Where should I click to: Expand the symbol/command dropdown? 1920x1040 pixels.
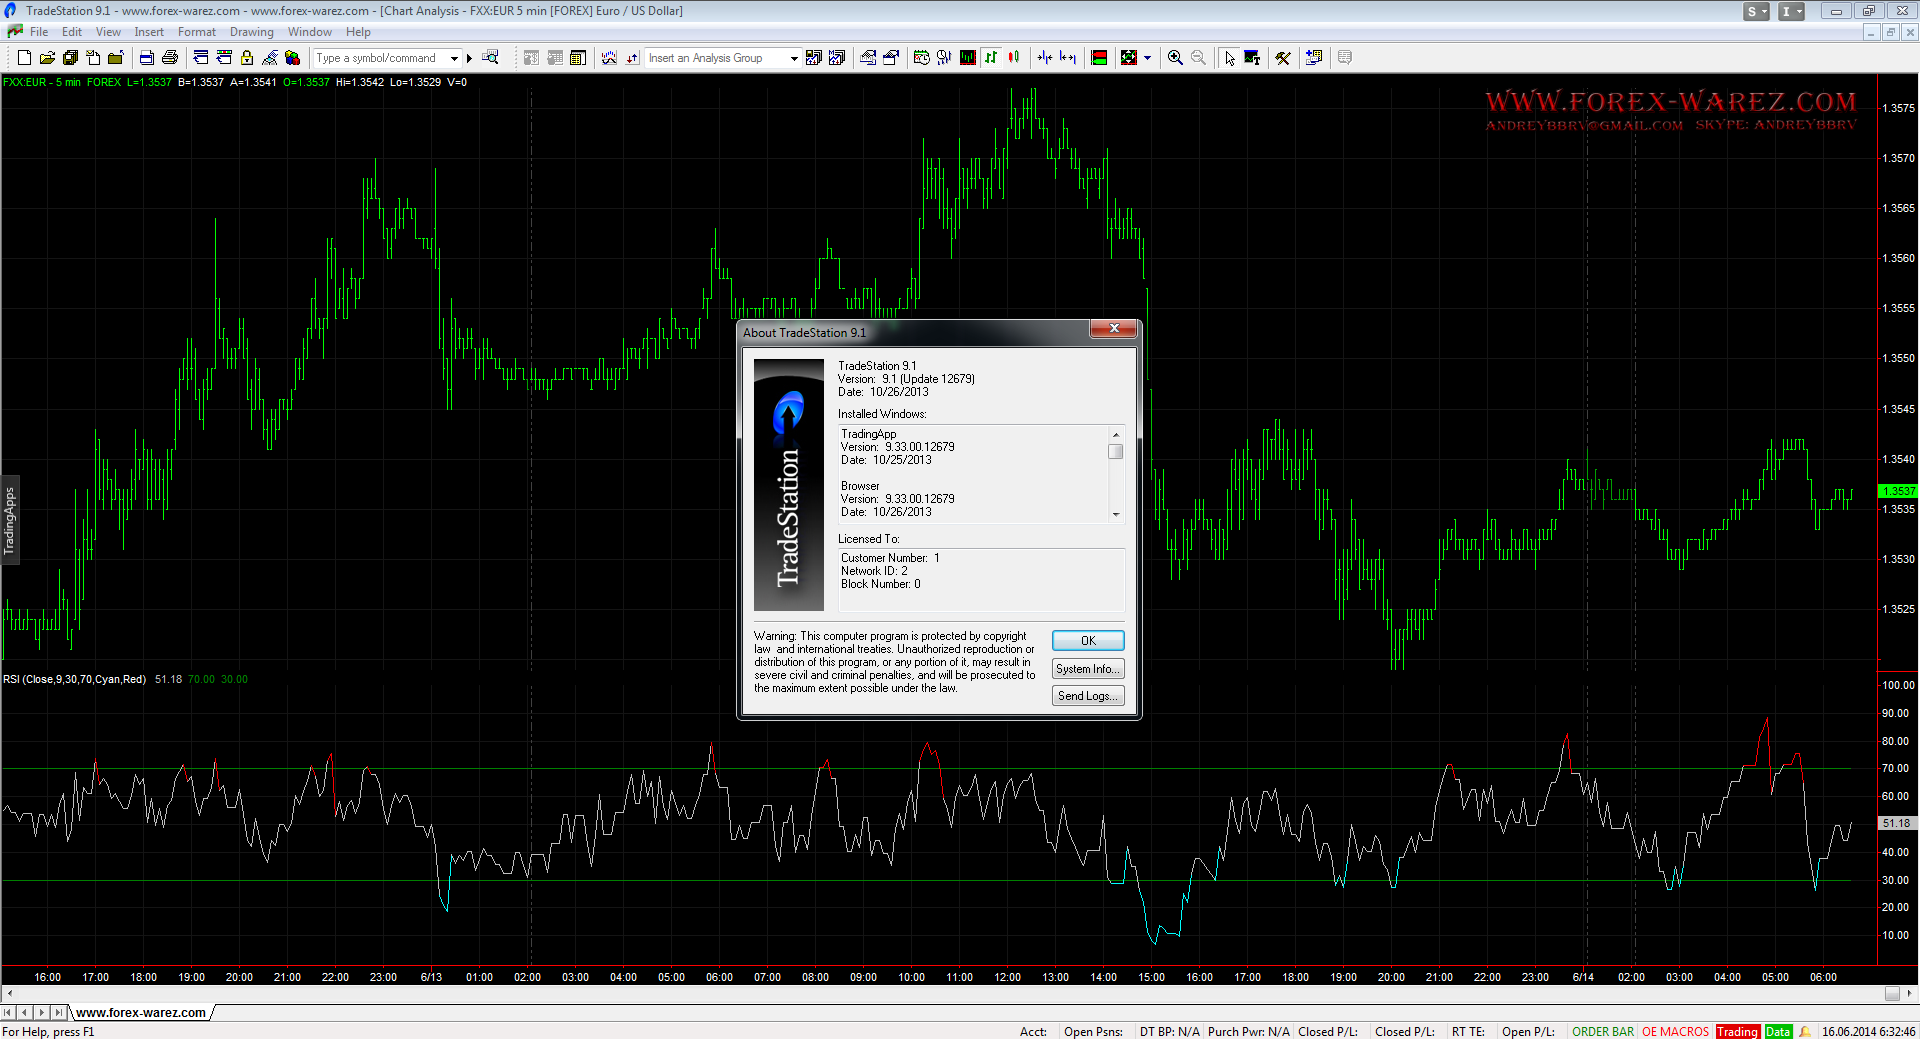tap(454, 58)
